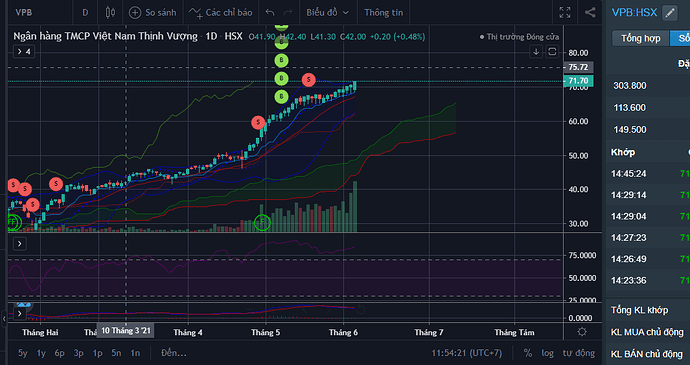Open chart settings gear icon
The image size is (690, 365).
point(582,332)
